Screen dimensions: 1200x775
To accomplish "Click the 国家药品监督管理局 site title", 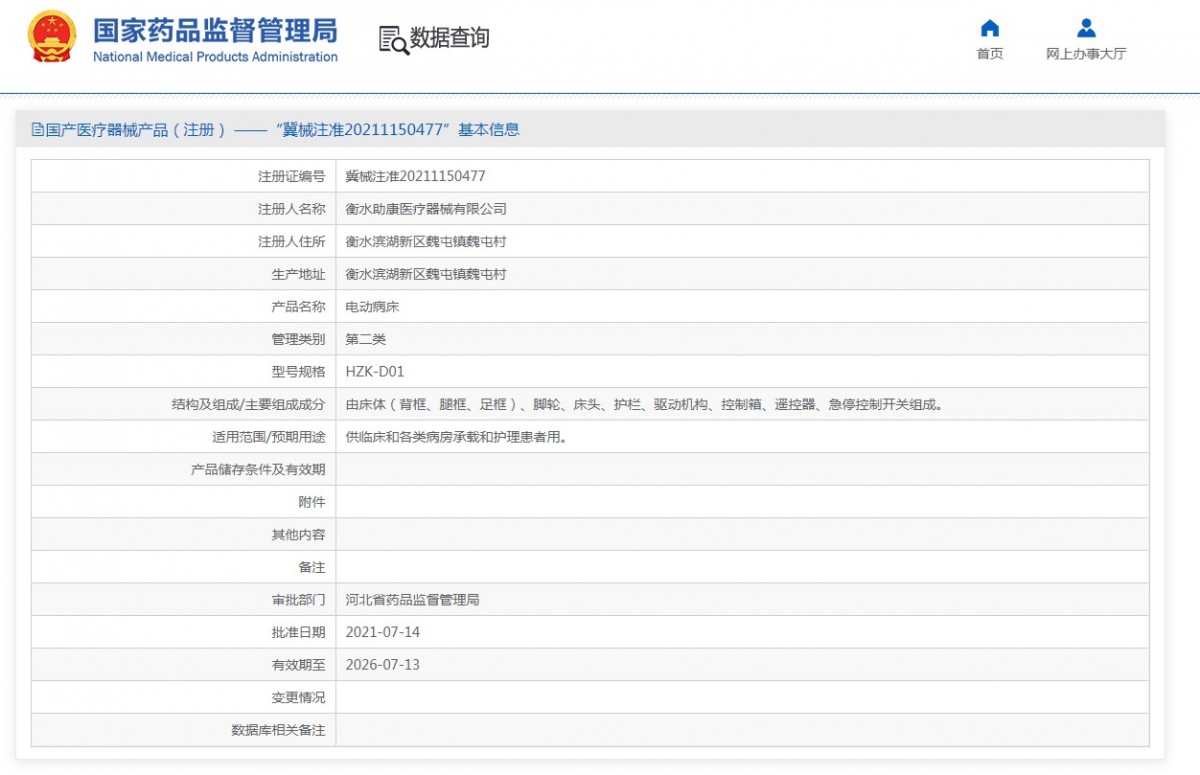I will [x=215, y=30].
